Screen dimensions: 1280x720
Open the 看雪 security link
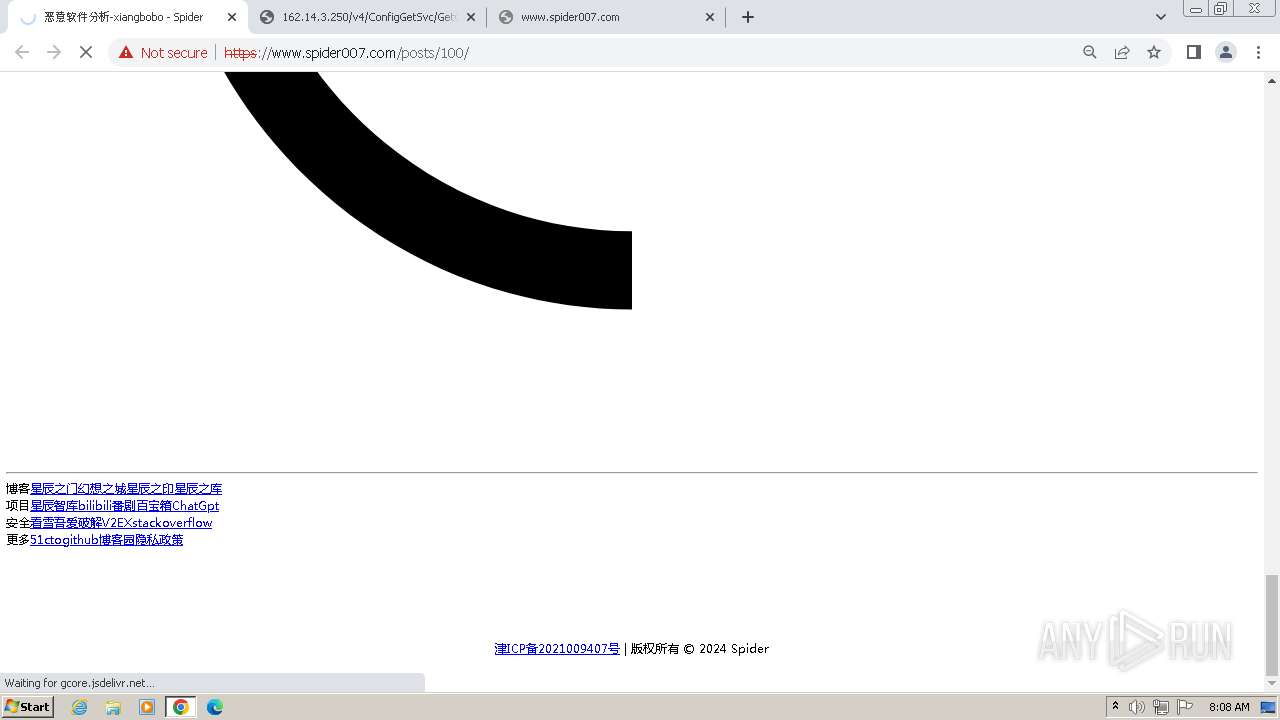(42, 523)
